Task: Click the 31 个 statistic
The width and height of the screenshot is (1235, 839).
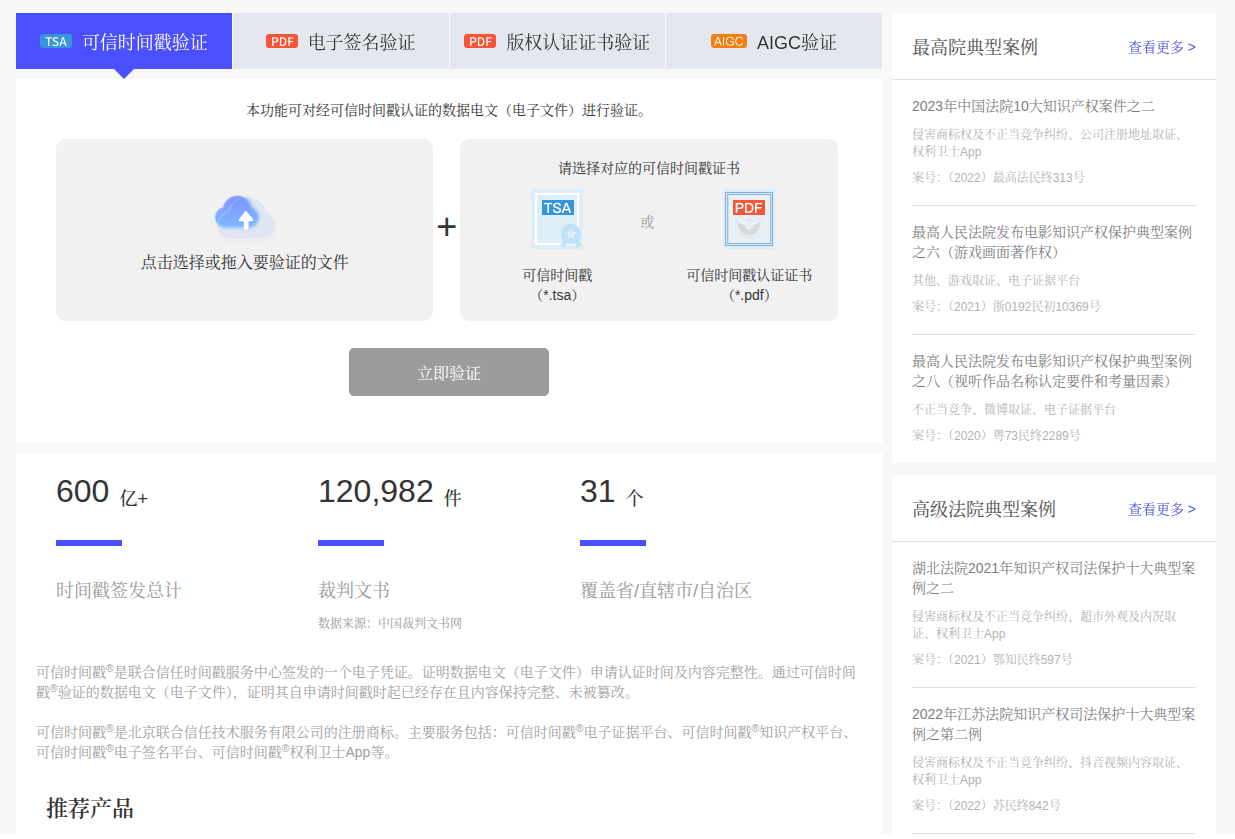Action: tap(612, 493)
